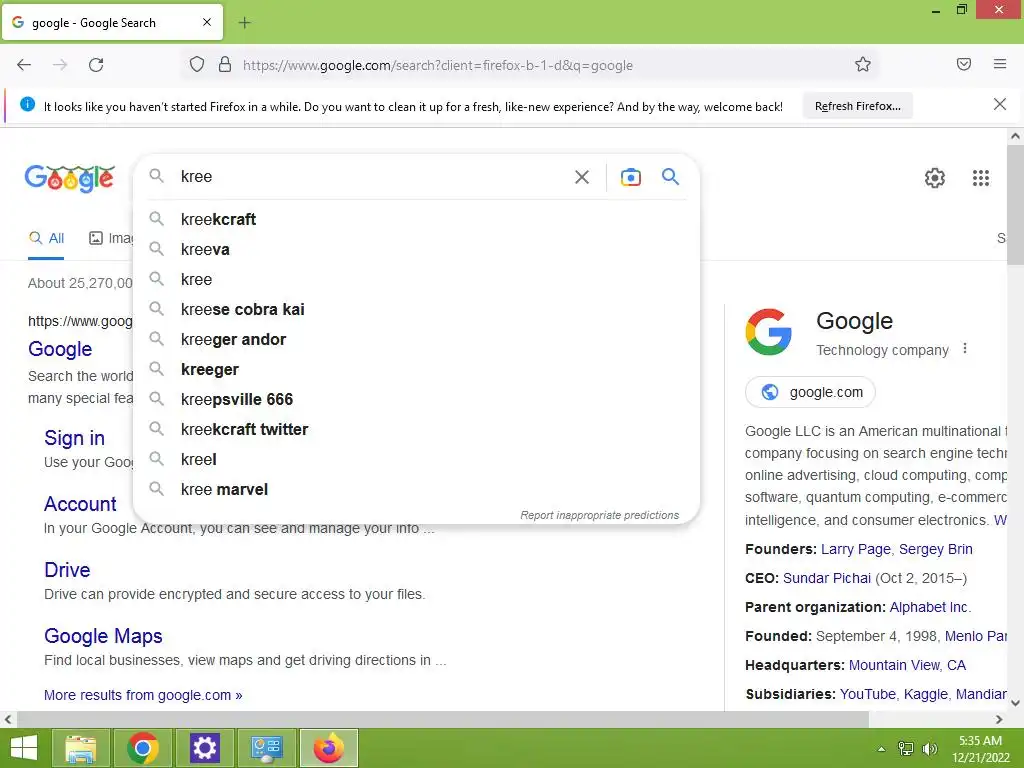Viewport: 1024px width, 768px height.
Task: Search by image with camera icon
Action: [630, 177]
